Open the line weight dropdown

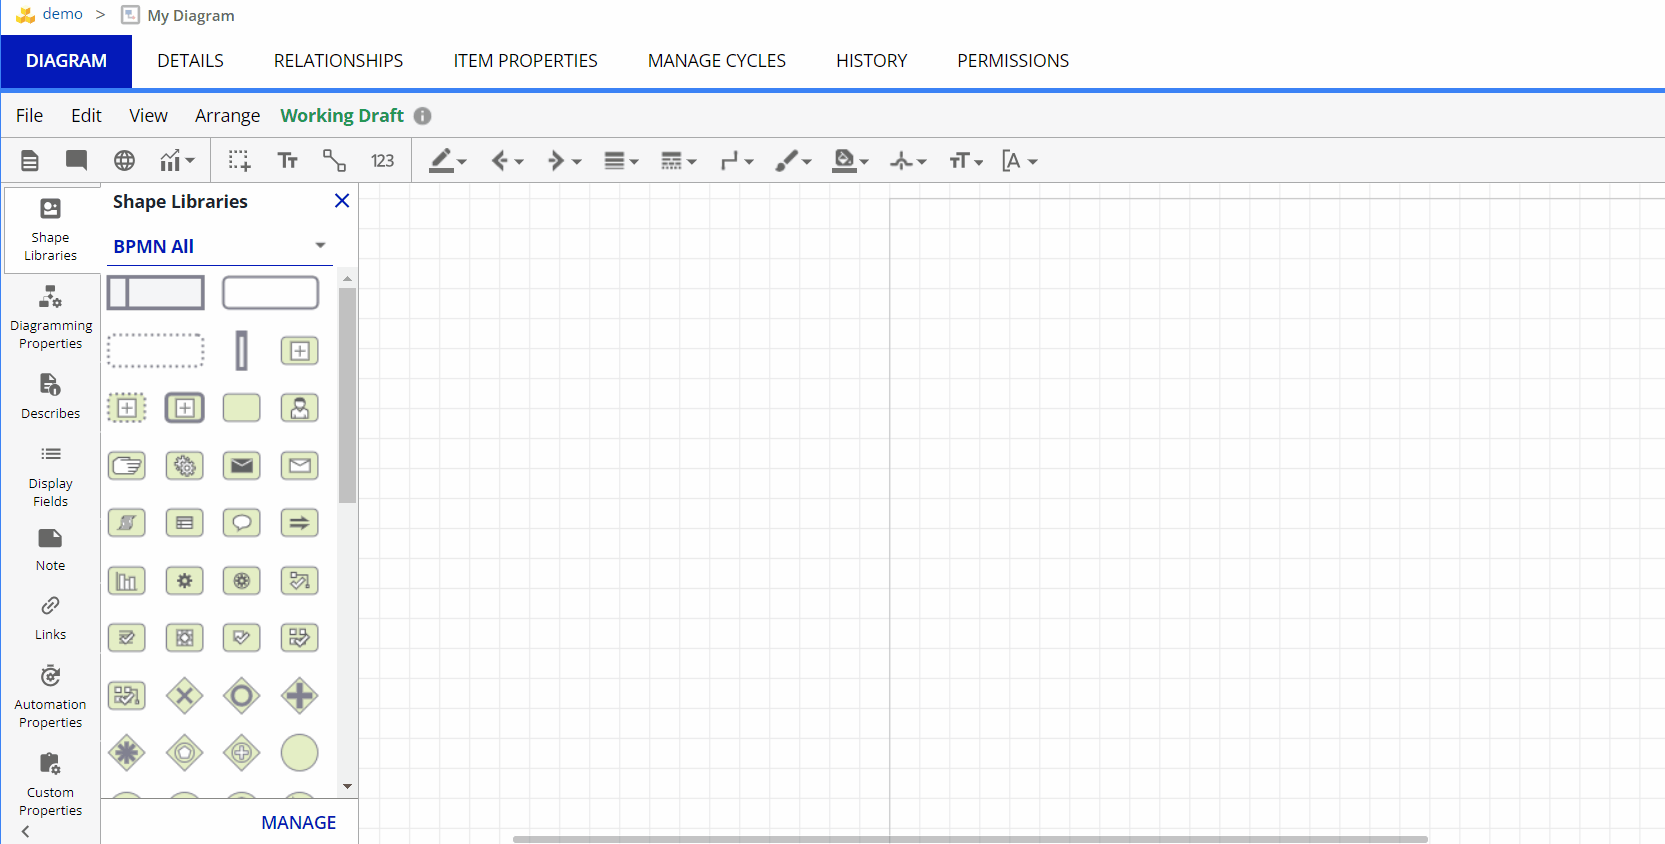click(621, 160)
